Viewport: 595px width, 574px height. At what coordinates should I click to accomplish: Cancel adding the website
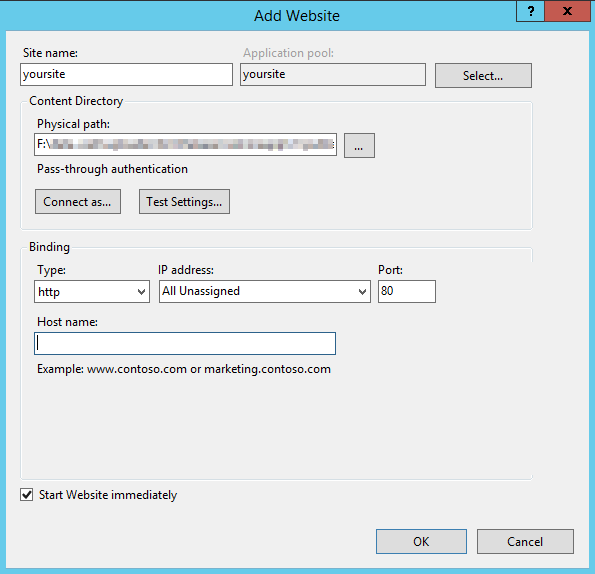click(525, 541)
